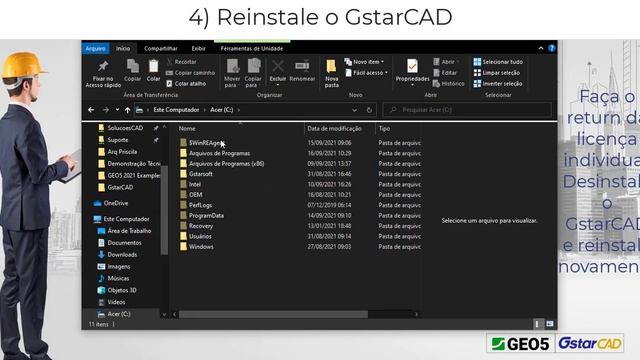Screen dimensions: 640x360
Task: Switch to details view icon in status bar
Action: pos(538,324)
